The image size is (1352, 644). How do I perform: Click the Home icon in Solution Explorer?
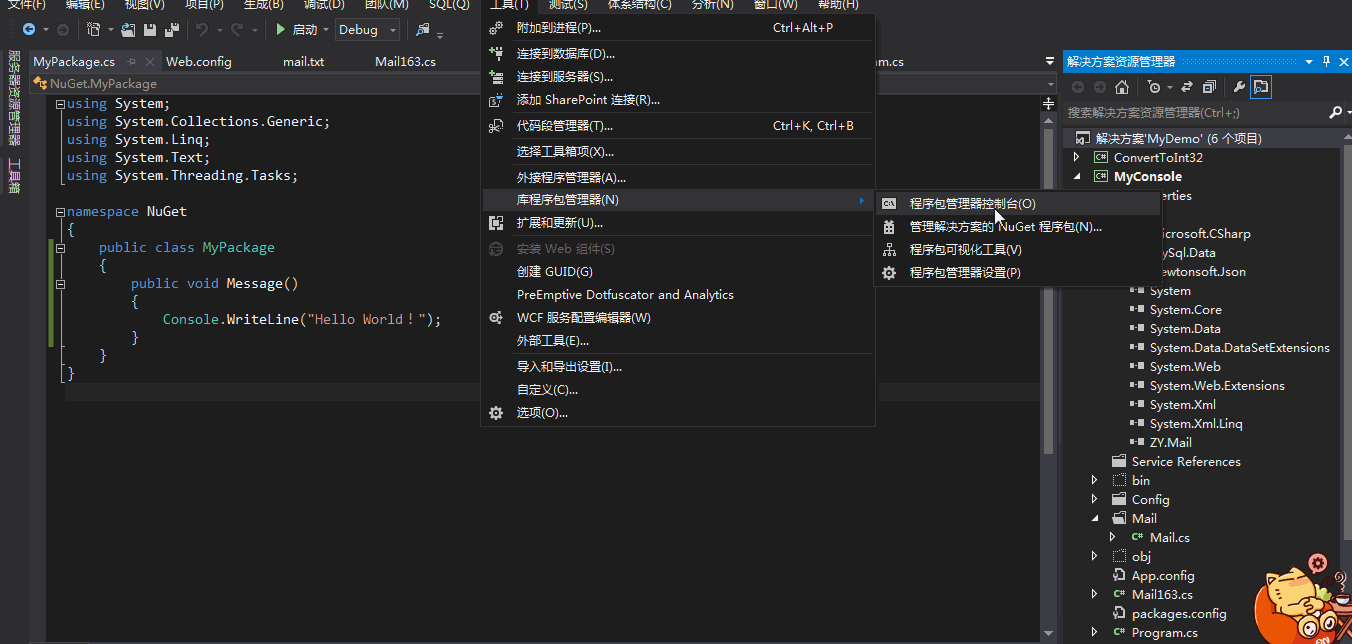pos(1122,87)
